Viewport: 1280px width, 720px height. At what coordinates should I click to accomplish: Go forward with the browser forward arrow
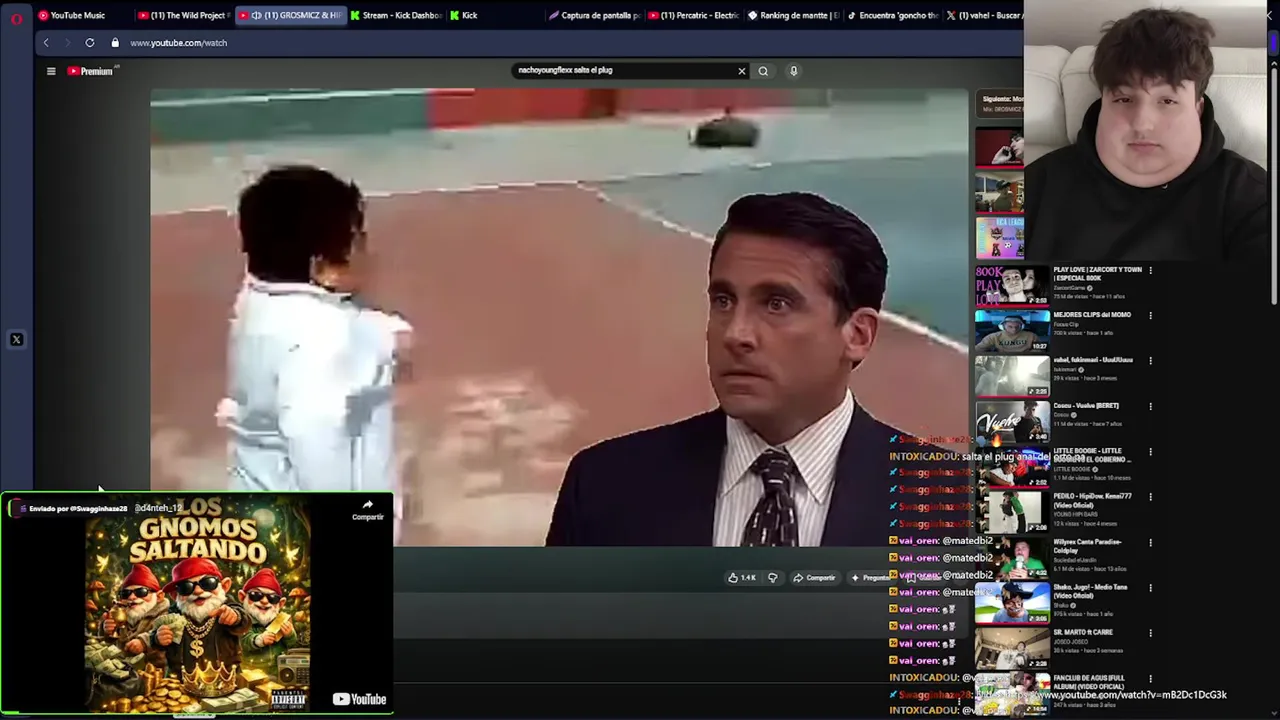67,43
